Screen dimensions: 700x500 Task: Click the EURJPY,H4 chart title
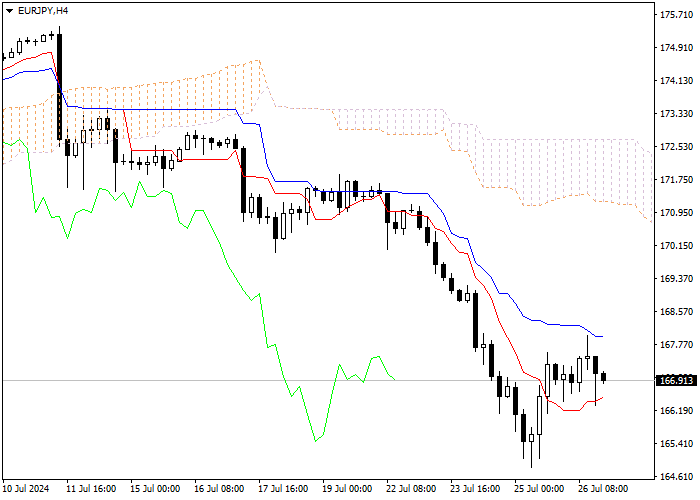pos(43,11)
